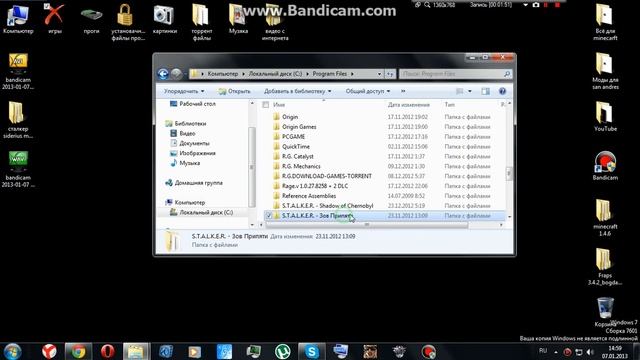Open the Добавить в библиотеку dropdown
Screen dimensions: 640x360
click(x=298, y=91)
